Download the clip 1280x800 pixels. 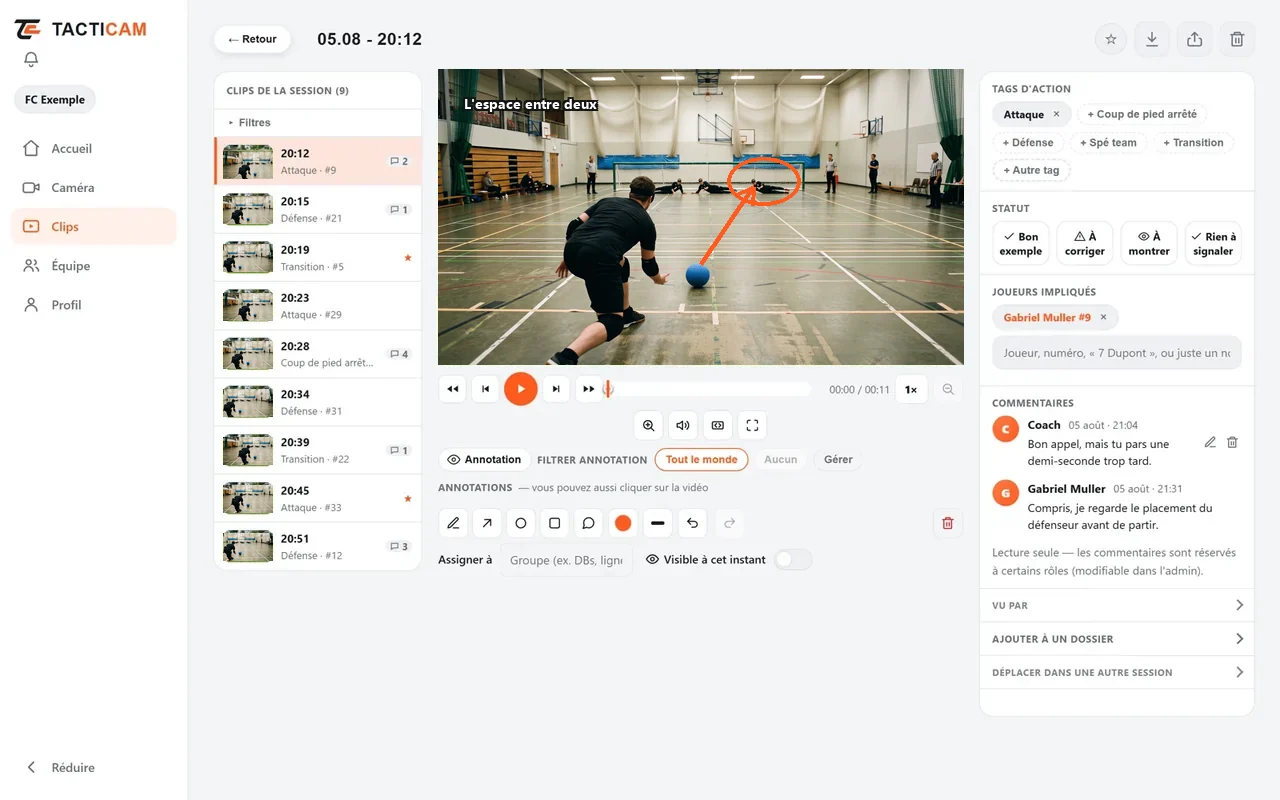[1152, 39]
